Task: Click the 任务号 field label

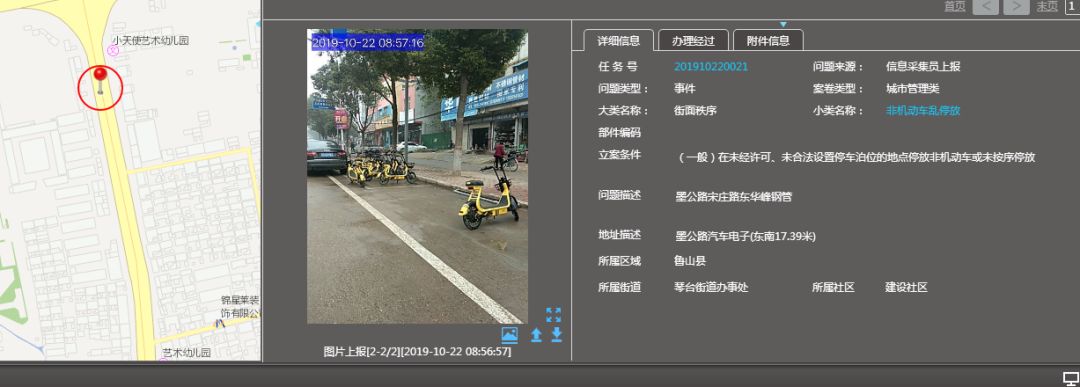Action: click(618, 67)
